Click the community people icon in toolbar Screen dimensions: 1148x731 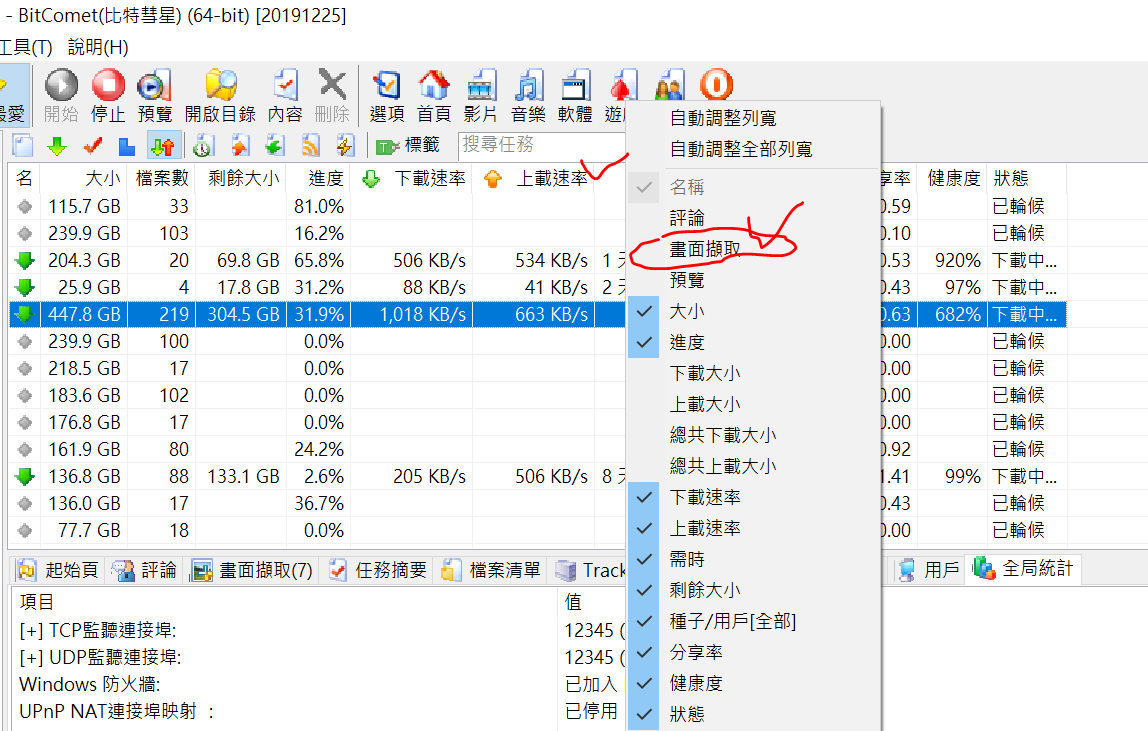[x=670, y=85]
